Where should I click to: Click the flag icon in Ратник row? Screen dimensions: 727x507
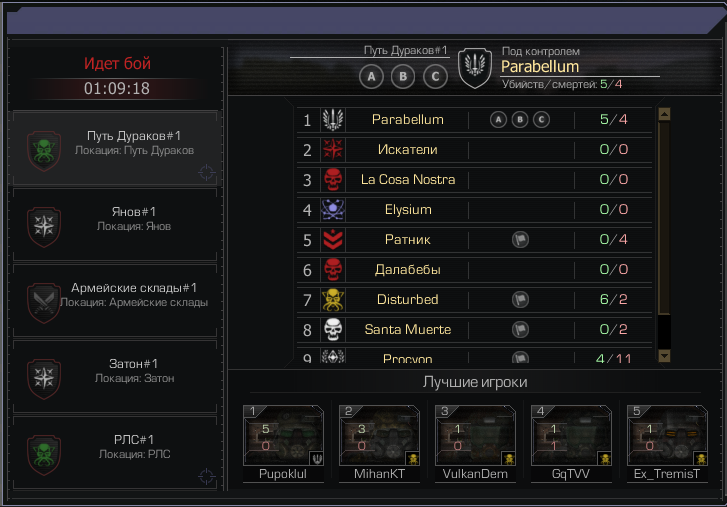pyautogui.click(x=520, y=240)
